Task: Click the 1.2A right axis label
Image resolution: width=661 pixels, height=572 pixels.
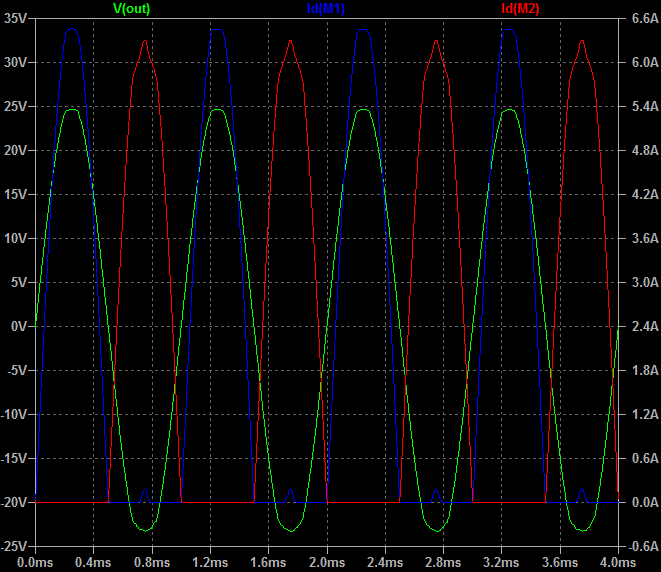Action: click(x=645, y=414)
